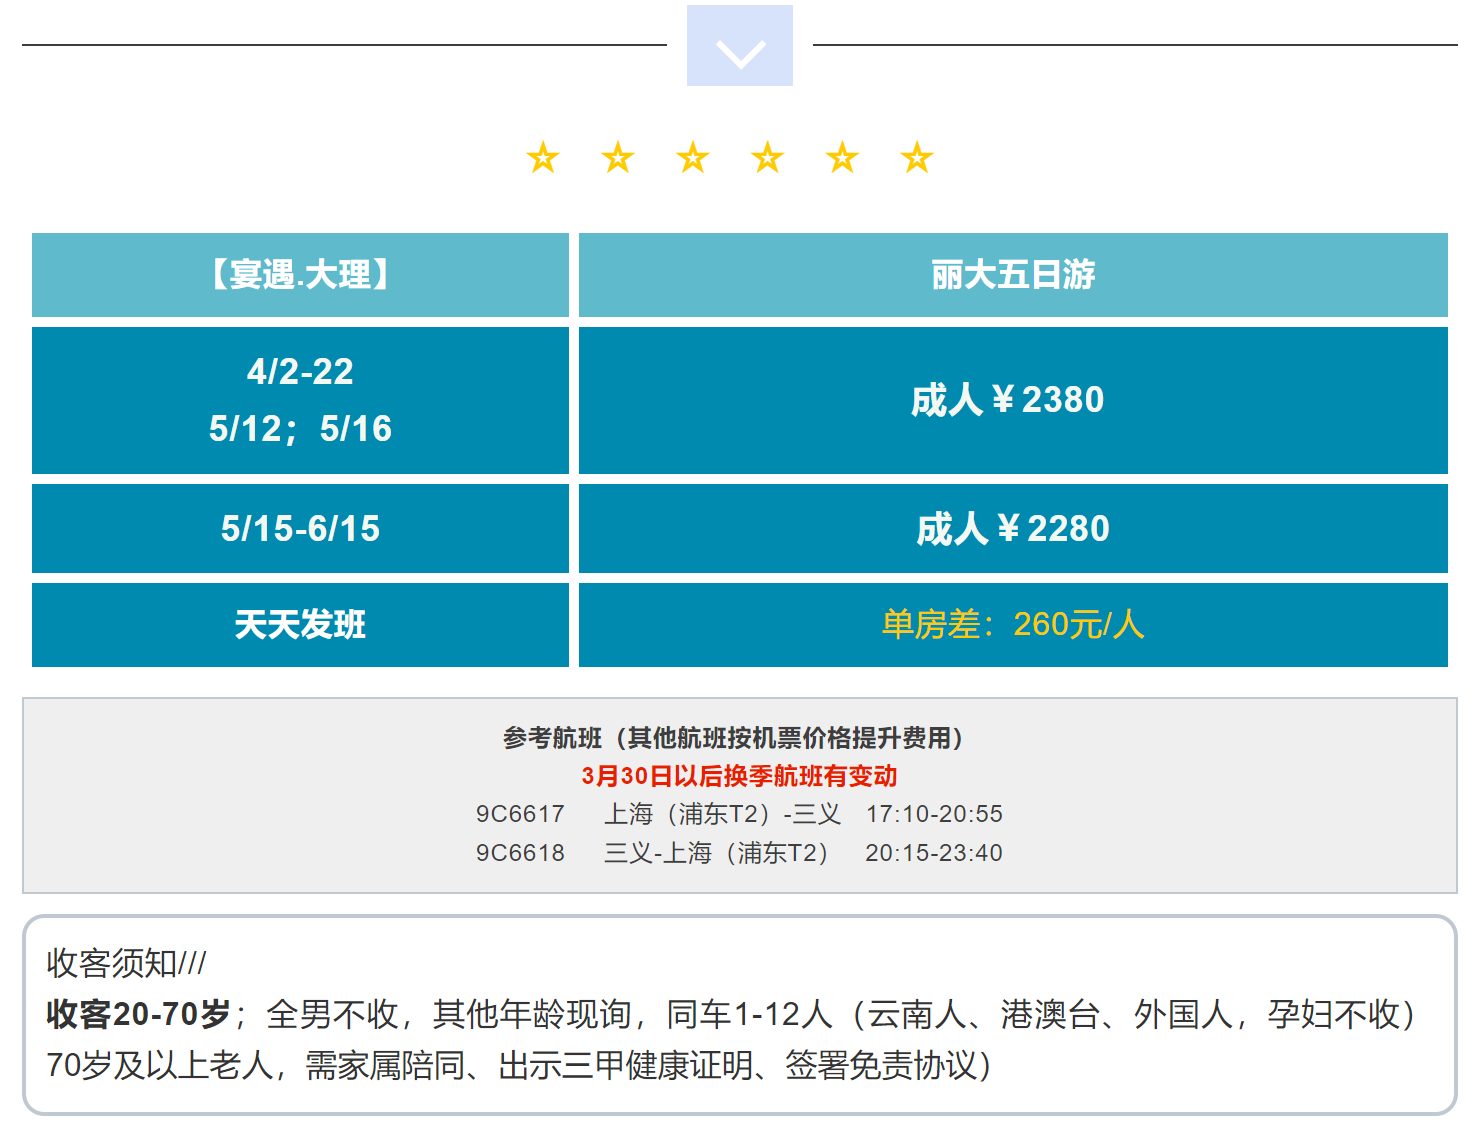Expand section using the down chevron icon
The height and width of the screenshot is (1125, 1477).
pos(740,45)
